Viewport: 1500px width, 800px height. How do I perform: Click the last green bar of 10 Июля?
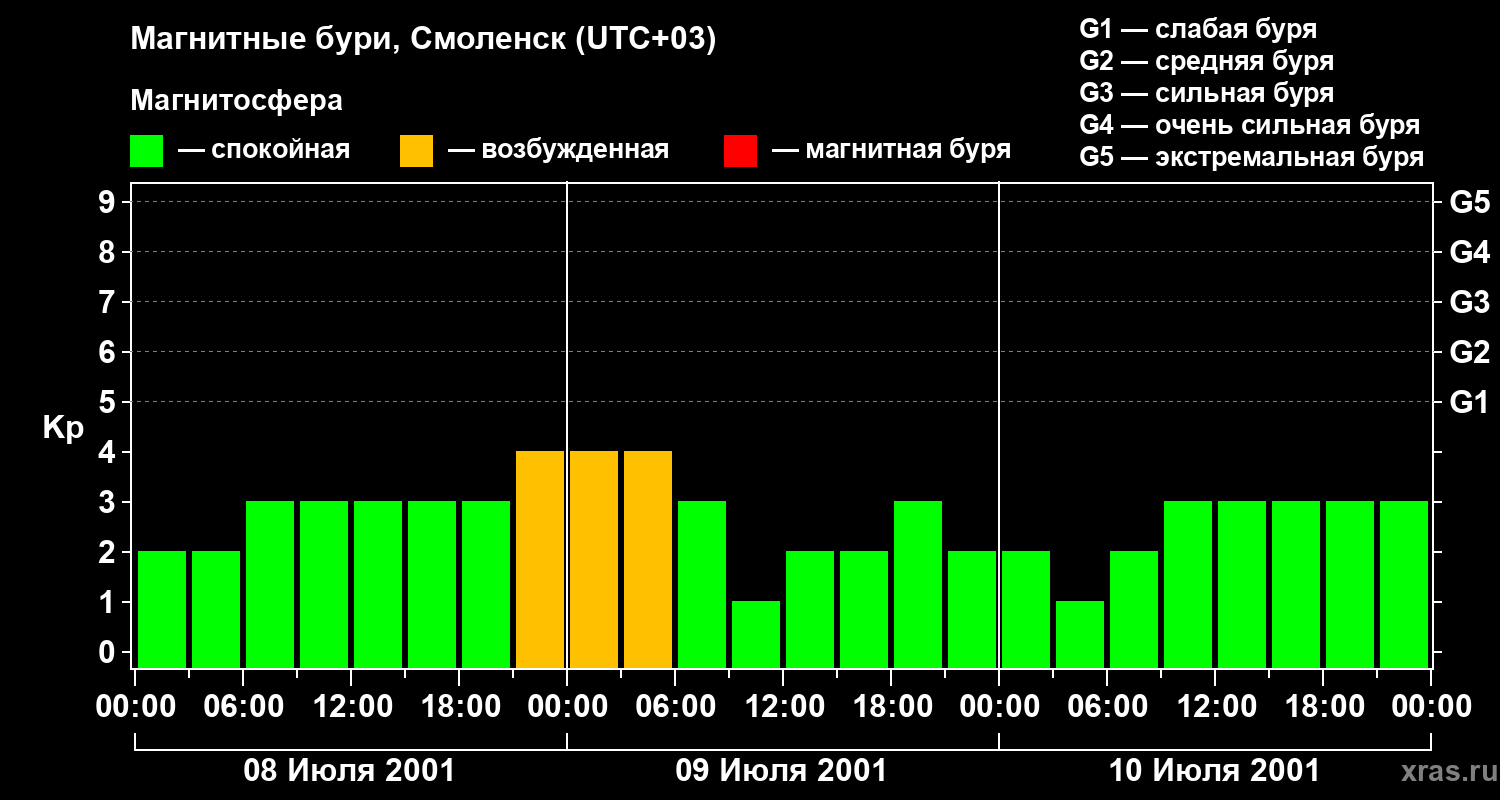pos(1404,584)
